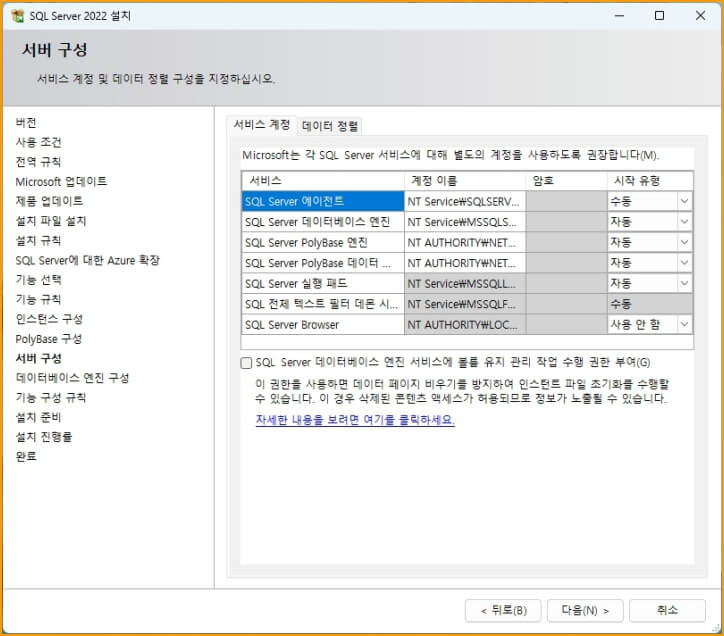Viewport: 724px width, 636px height.
Task: Click the 인스턴스 구성 step in sidebar
Action: coord(49,319)
